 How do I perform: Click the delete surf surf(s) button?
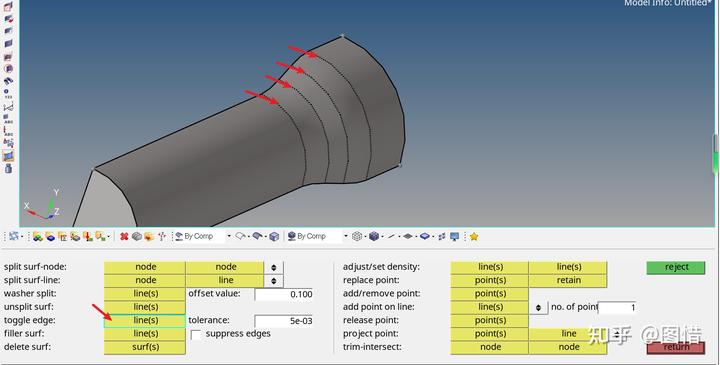(145, 347)
